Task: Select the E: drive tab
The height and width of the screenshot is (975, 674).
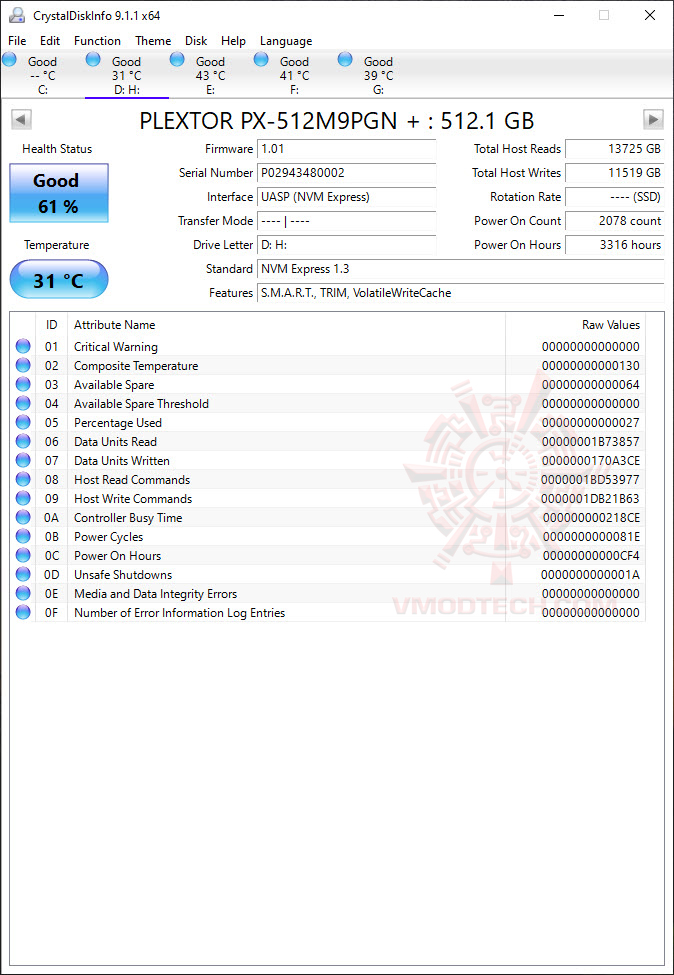Action: click(x=210, y=75)
